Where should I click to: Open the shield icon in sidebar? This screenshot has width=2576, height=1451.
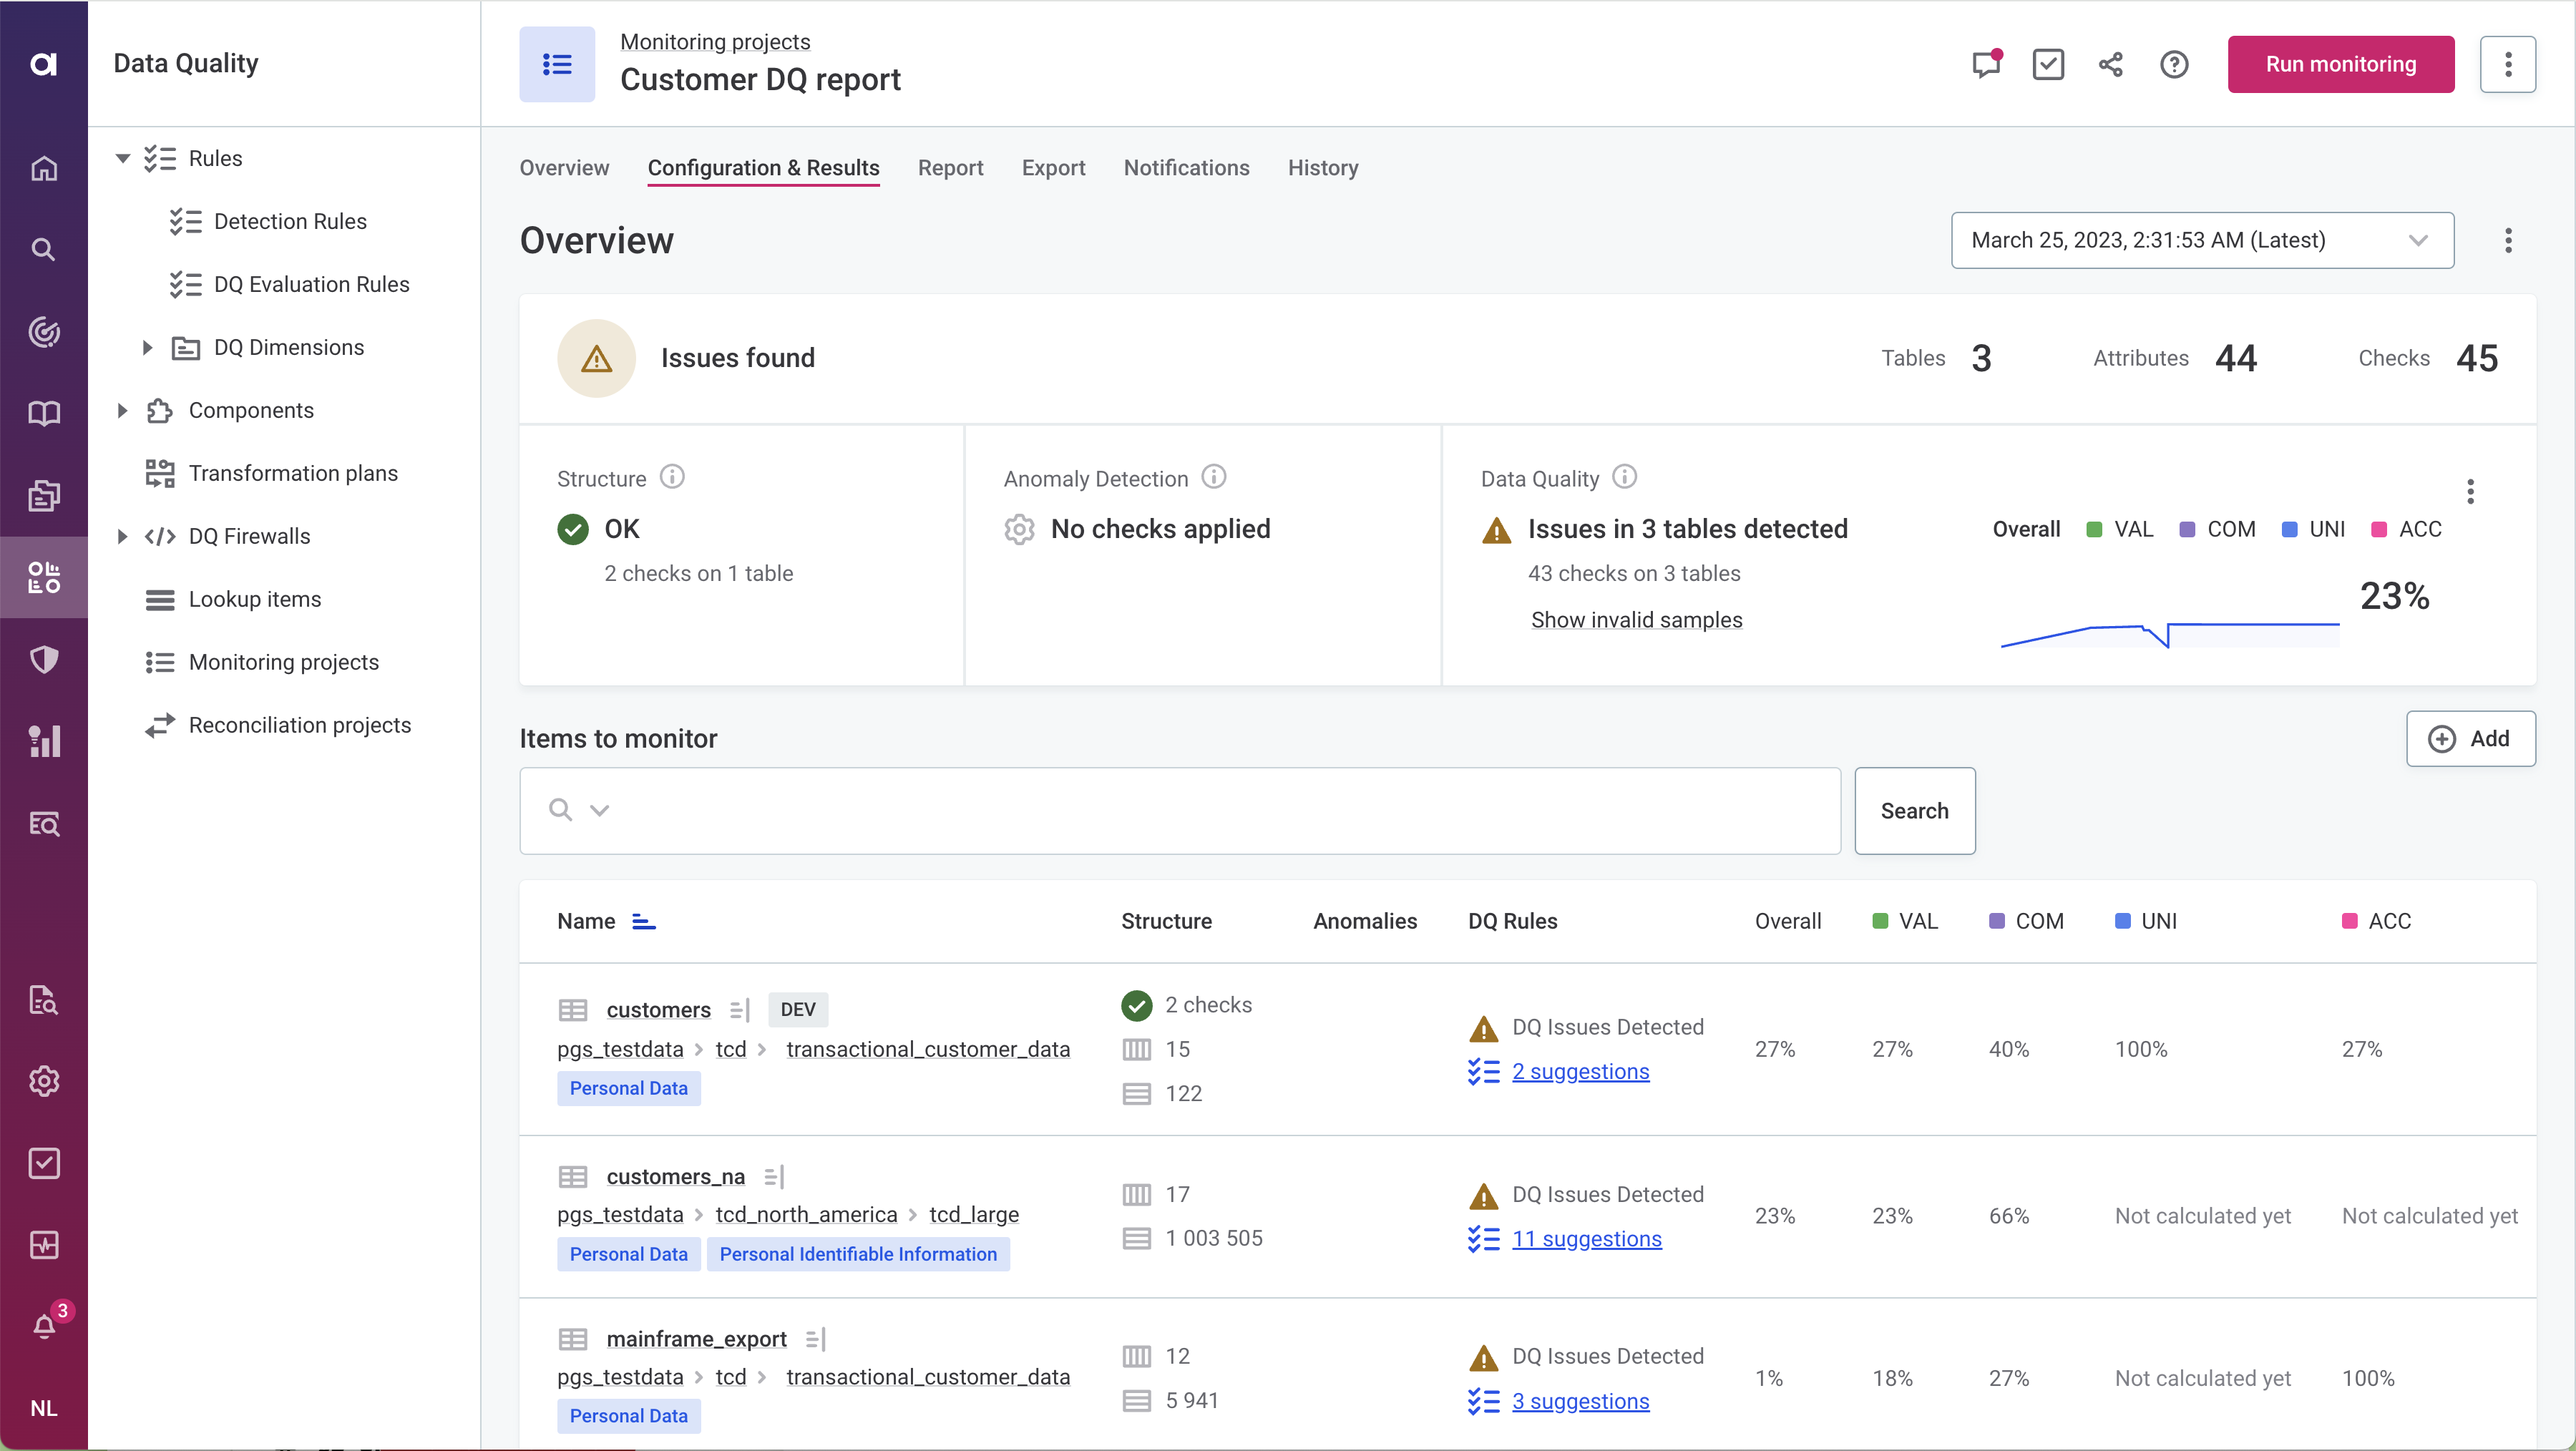pyautogui.click(x=44, y=659)
